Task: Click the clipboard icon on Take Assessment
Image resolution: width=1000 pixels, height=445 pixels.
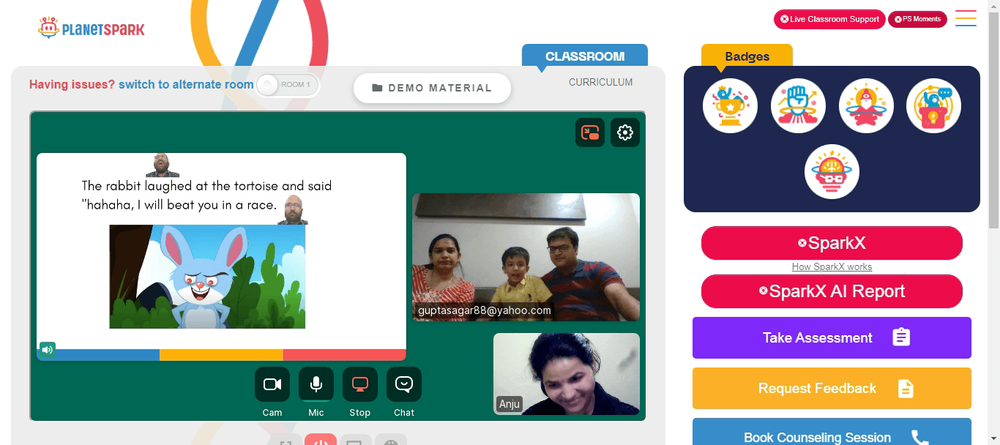Action: coord(901,337)
